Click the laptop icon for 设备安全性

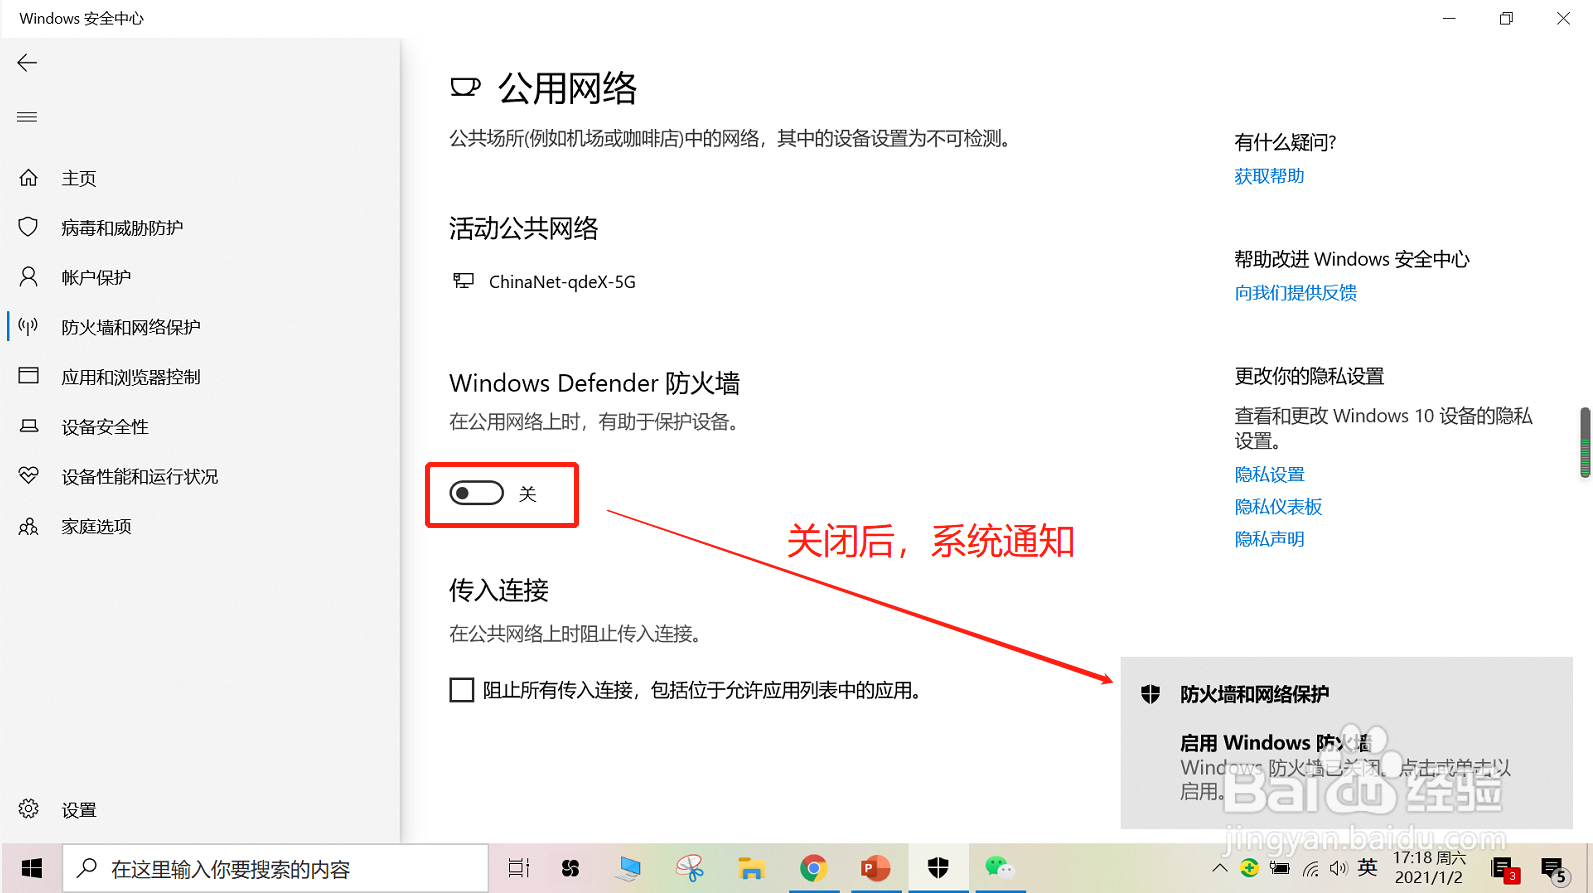click(28, 426)
